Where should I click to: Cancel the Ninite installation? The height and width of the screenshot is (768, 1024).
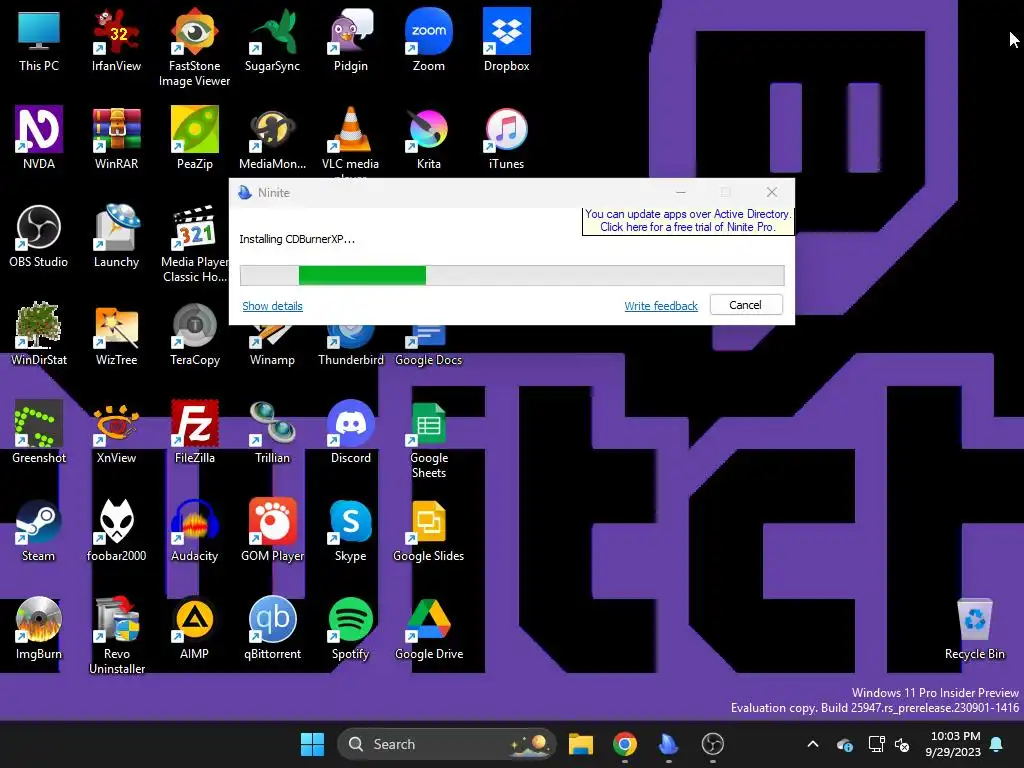coord(746,305)
